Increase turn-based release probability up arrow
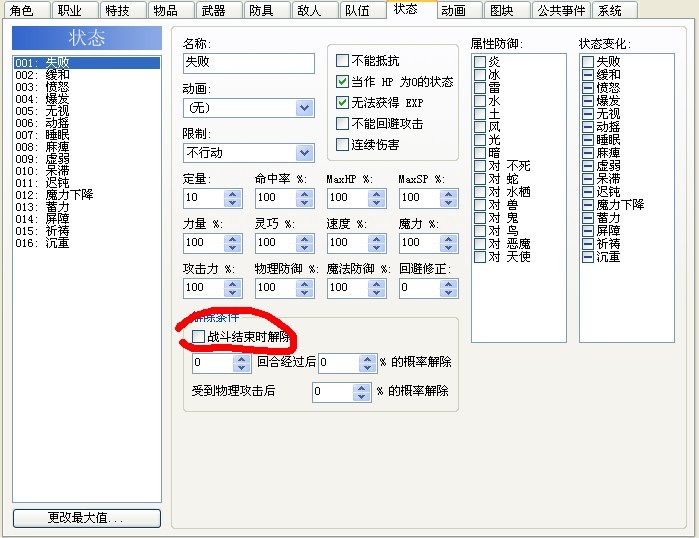699x538 pixels. point(368,359)
